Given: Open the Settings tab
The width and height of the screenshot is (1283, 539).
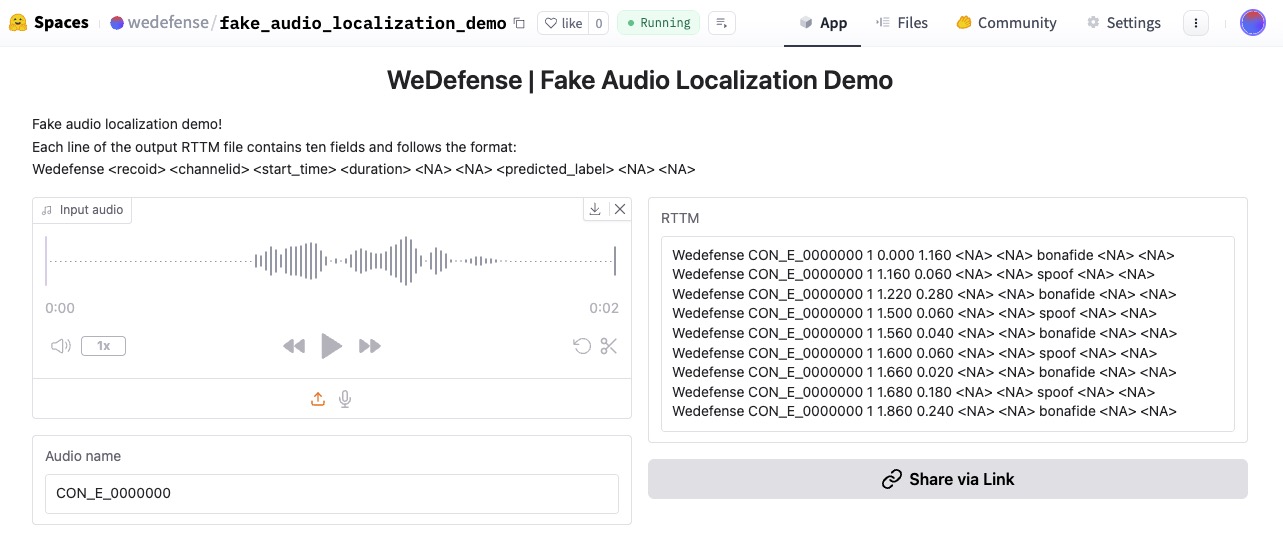Looking at the screenshot, I should pyautogui.click(x=1123, y=23).
